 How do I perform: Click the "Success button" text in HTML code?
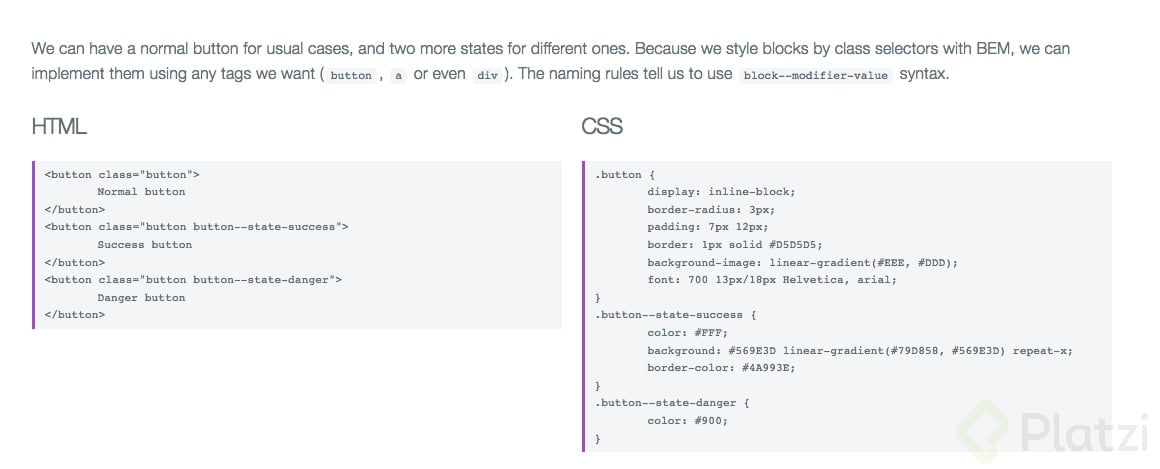click(x=144, y=244)
